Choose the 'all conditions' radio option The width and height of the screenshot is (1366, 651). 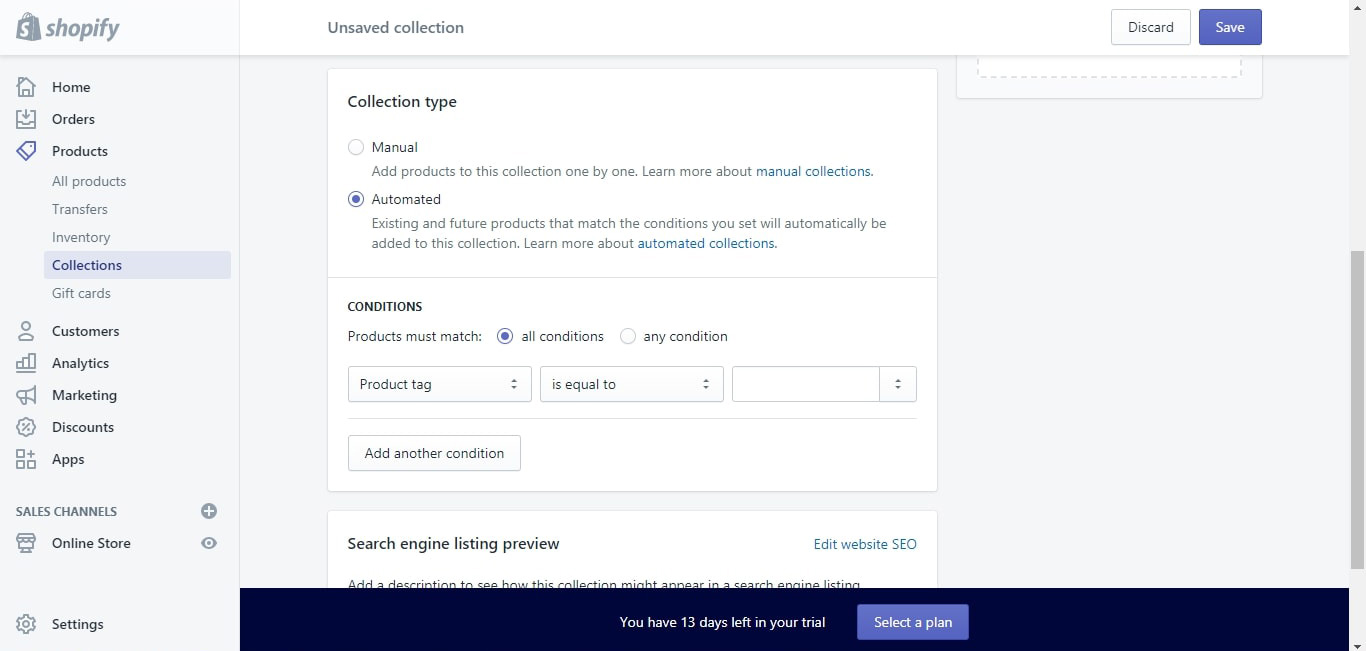pos(505,336)
